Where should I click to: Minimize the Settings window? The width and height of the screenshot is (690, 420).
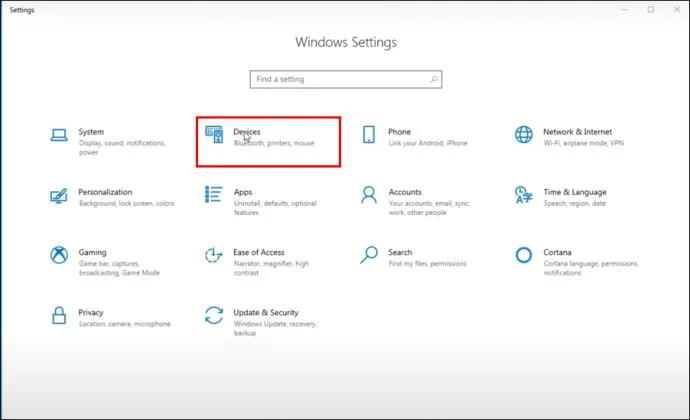pyautogui.click(x=624, y=9)
